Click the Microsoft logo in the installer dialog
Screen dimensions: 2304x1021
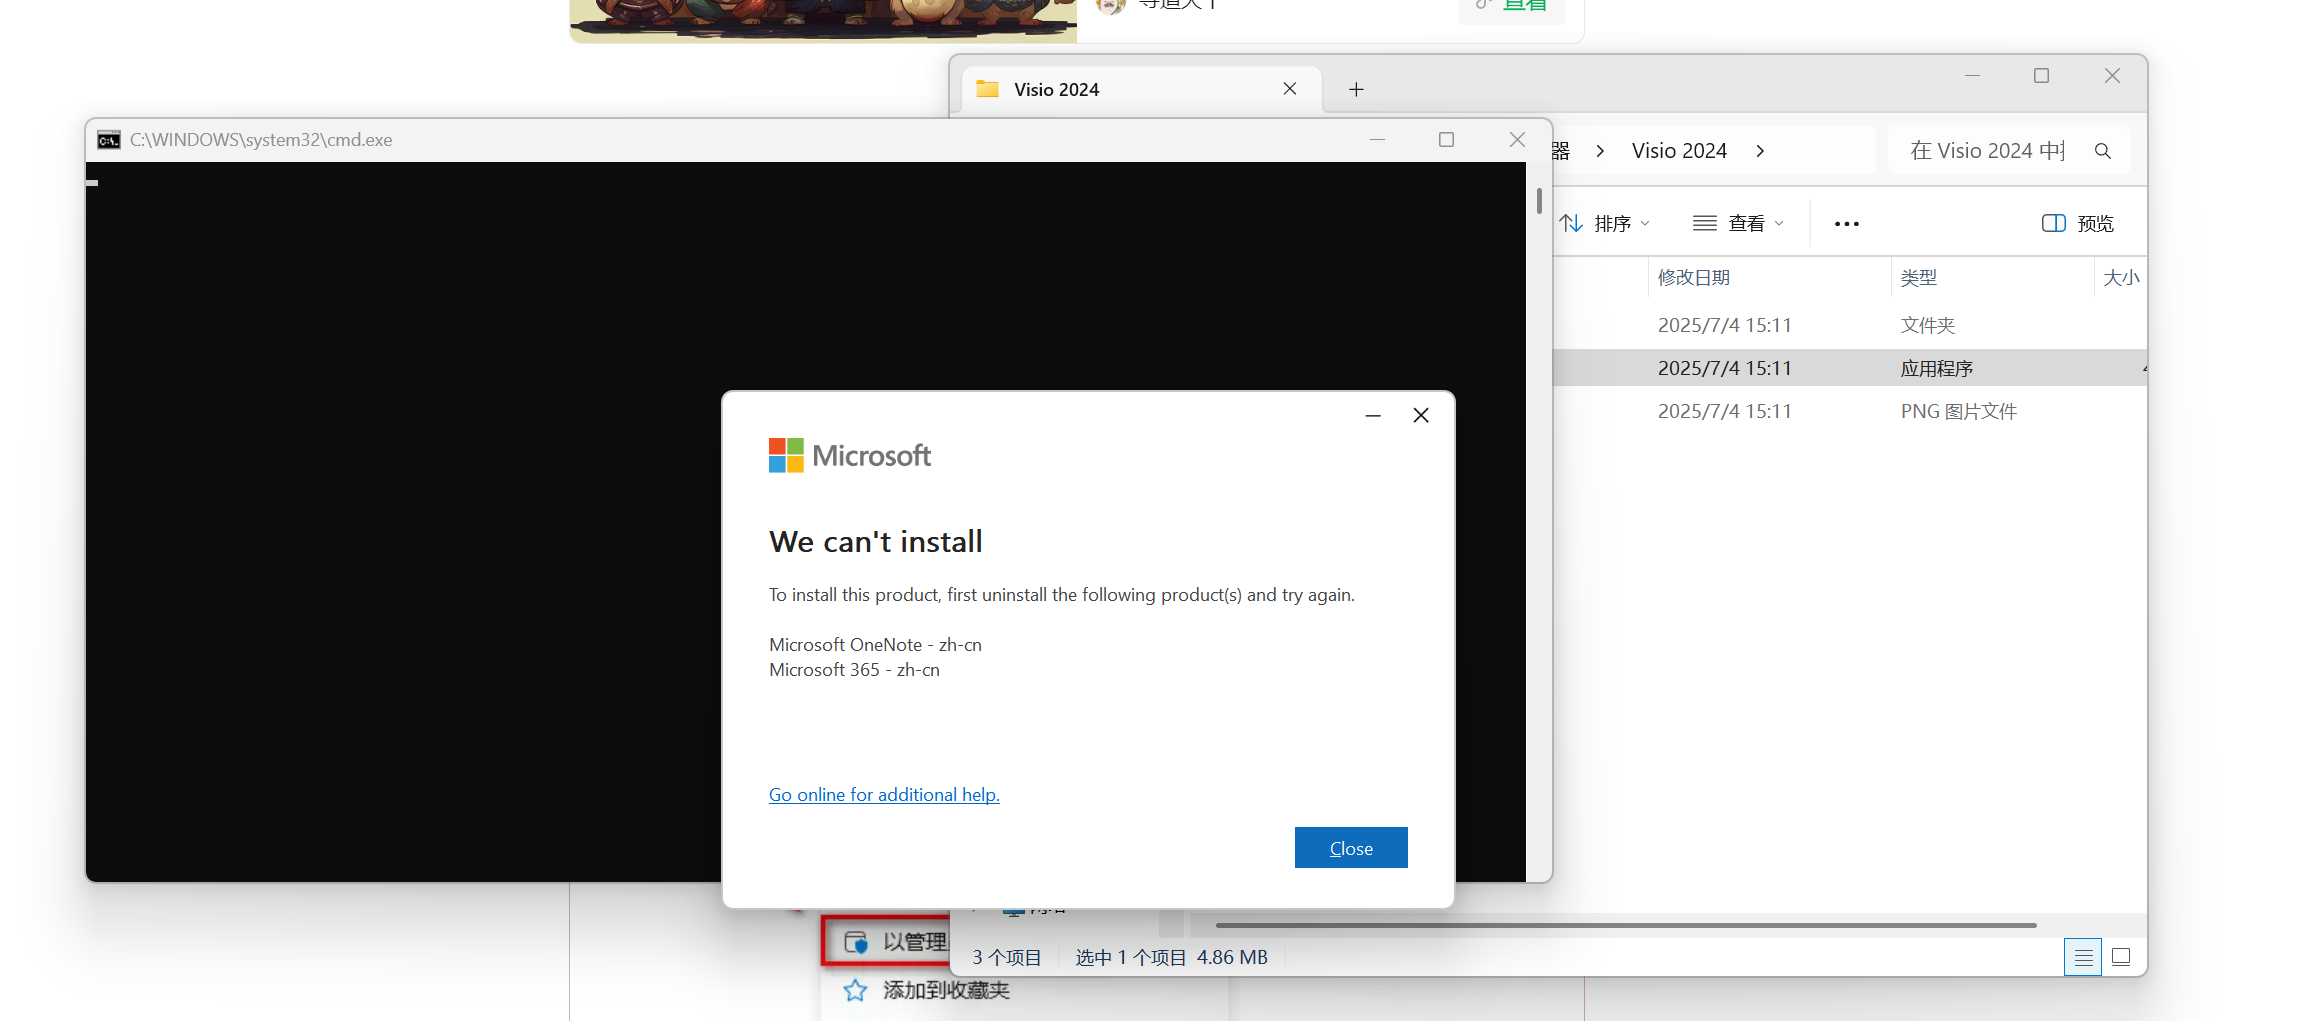click(849, 455)
